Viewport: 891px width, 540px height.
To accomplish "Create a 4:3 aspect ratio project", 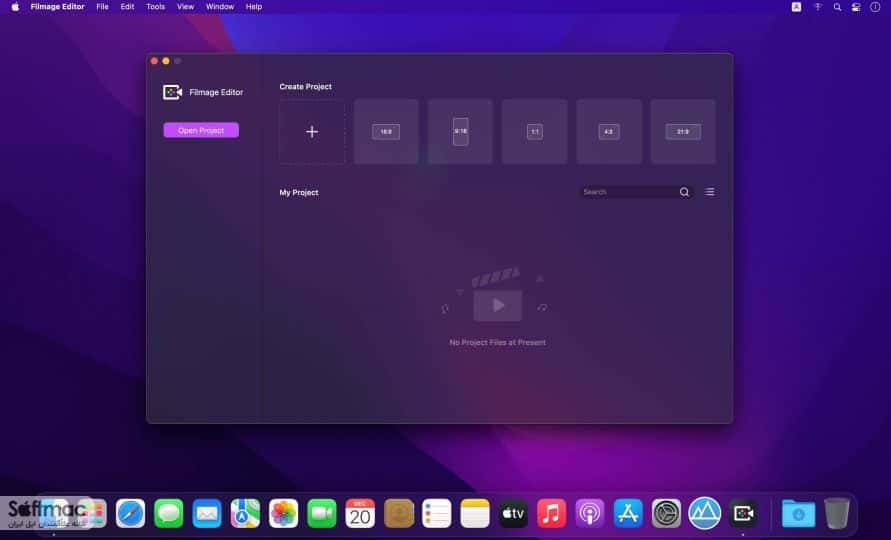I will [x=609, y=132].
